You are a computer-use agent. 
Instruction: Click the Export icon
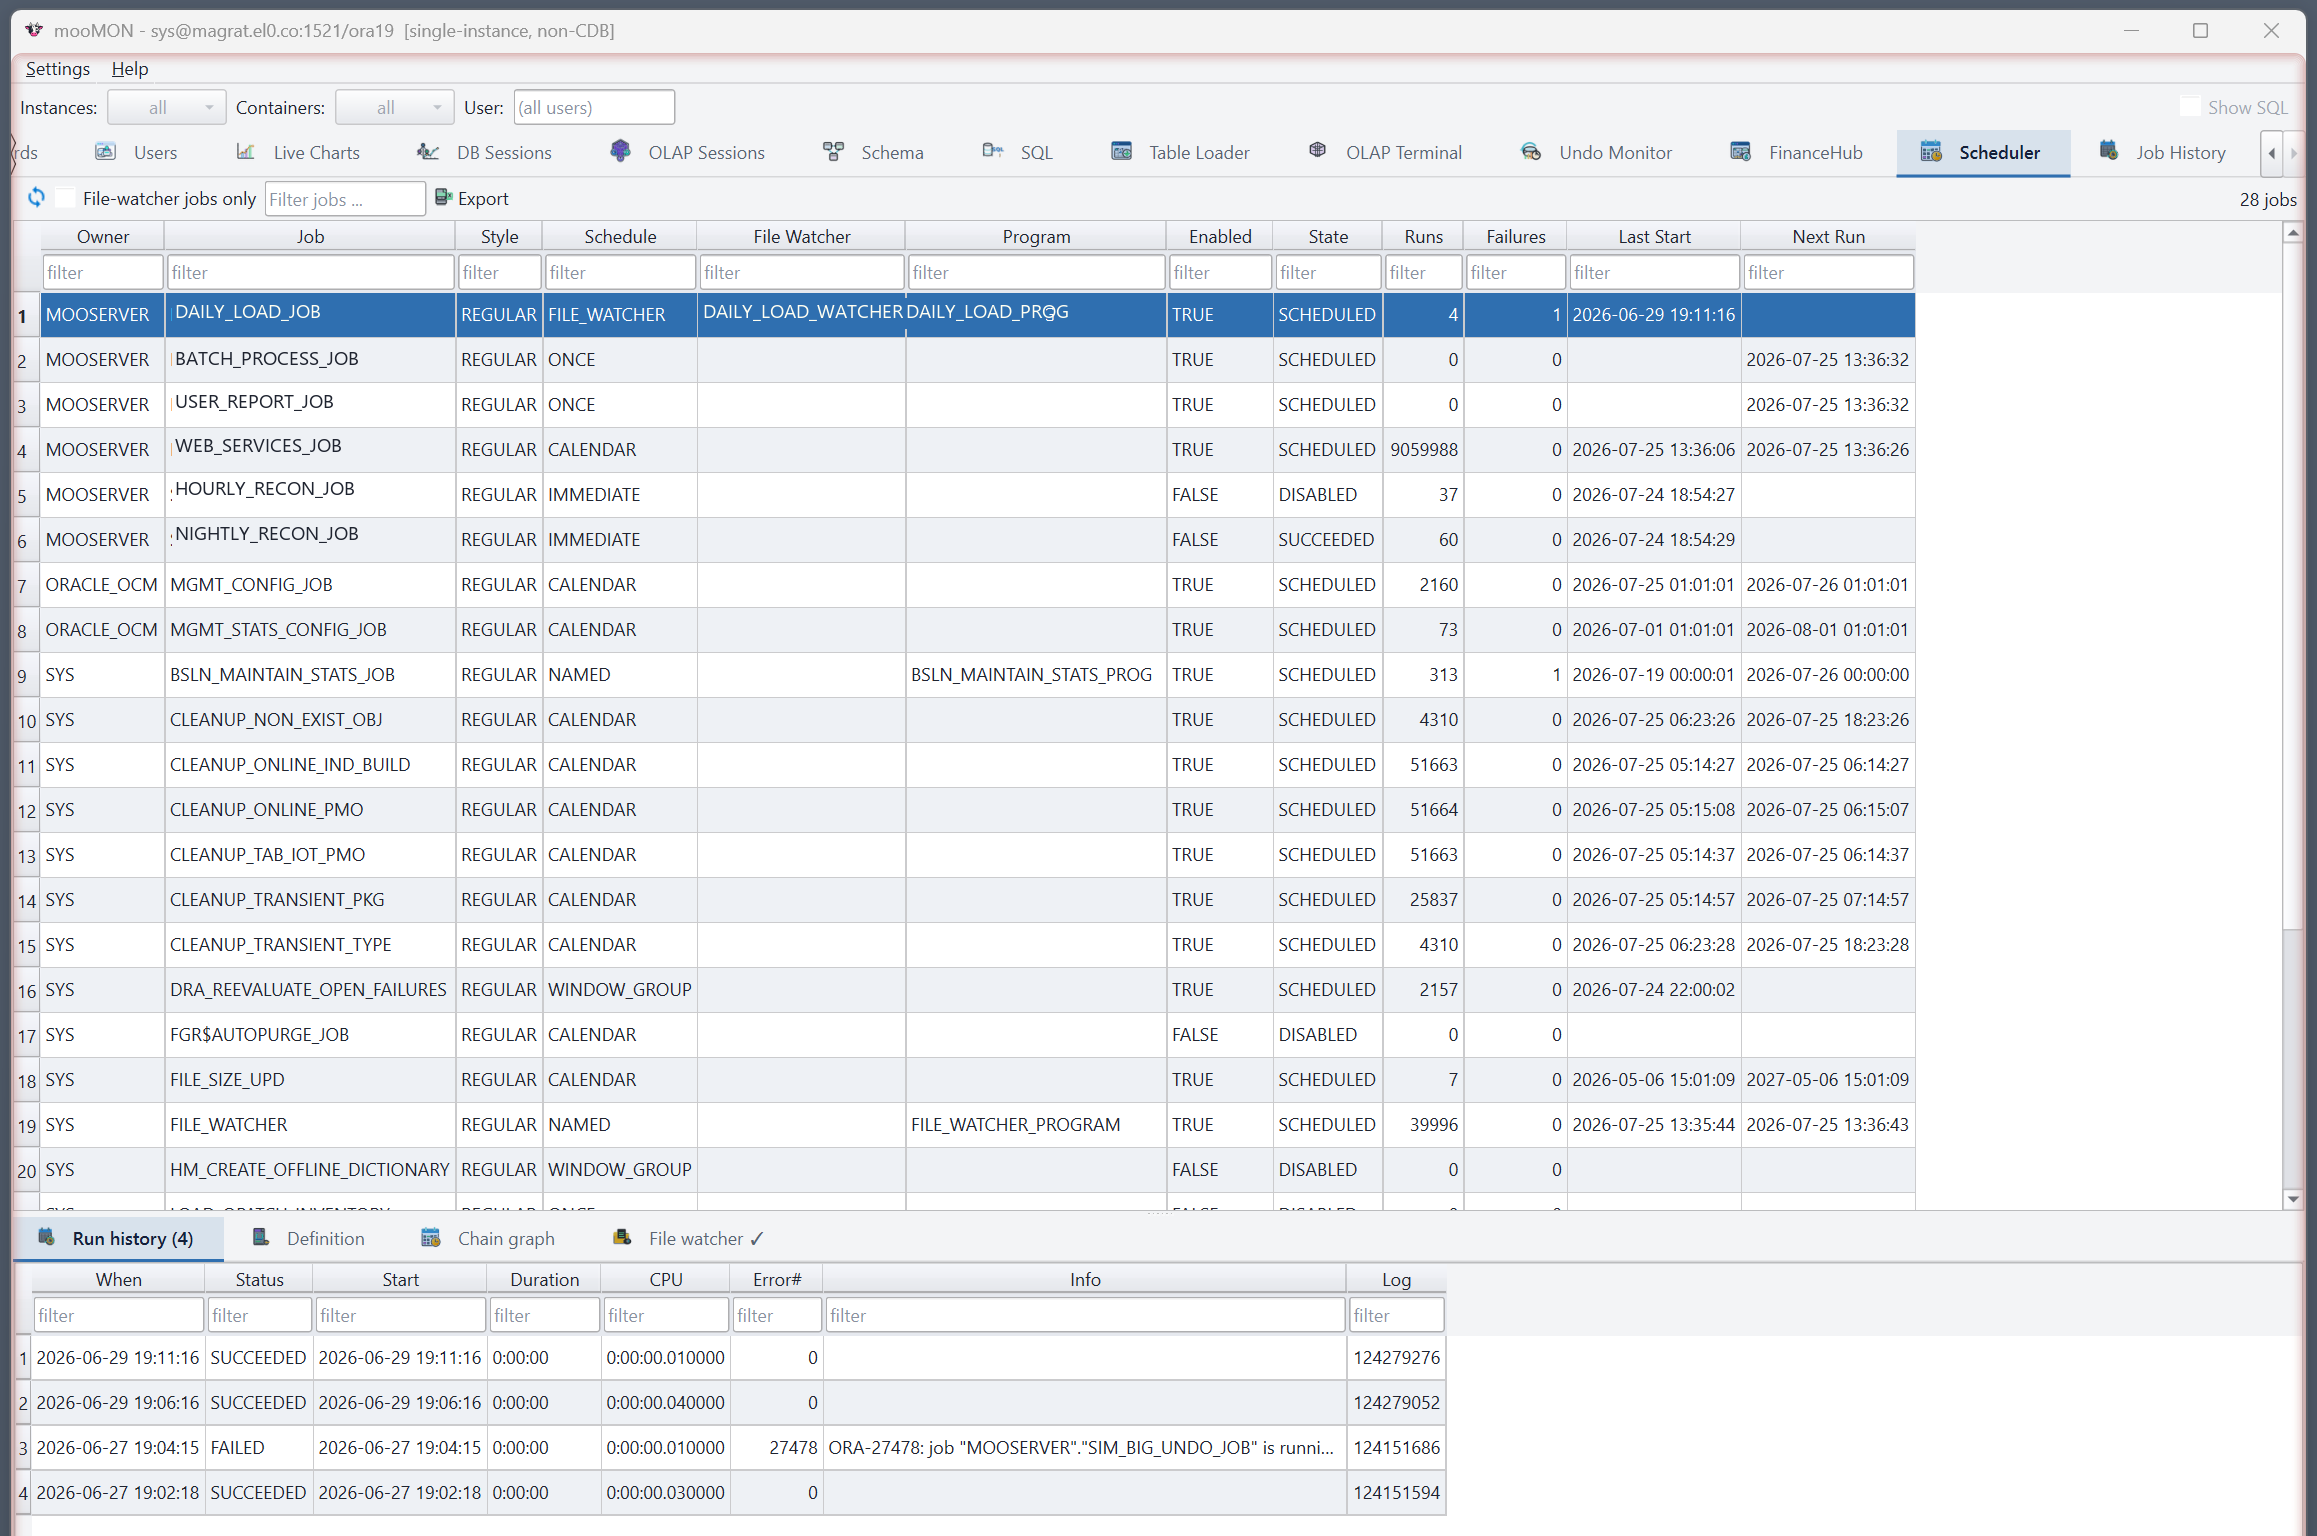pos(444,198)
